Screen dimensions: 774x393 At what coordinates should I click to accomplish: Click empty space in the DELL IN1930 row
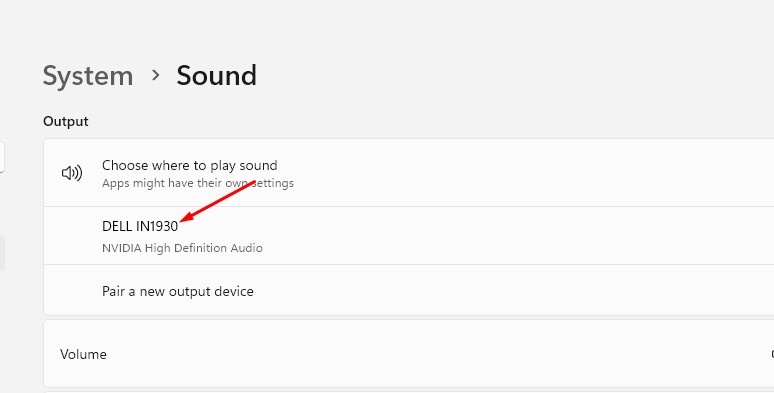point(494,236)
